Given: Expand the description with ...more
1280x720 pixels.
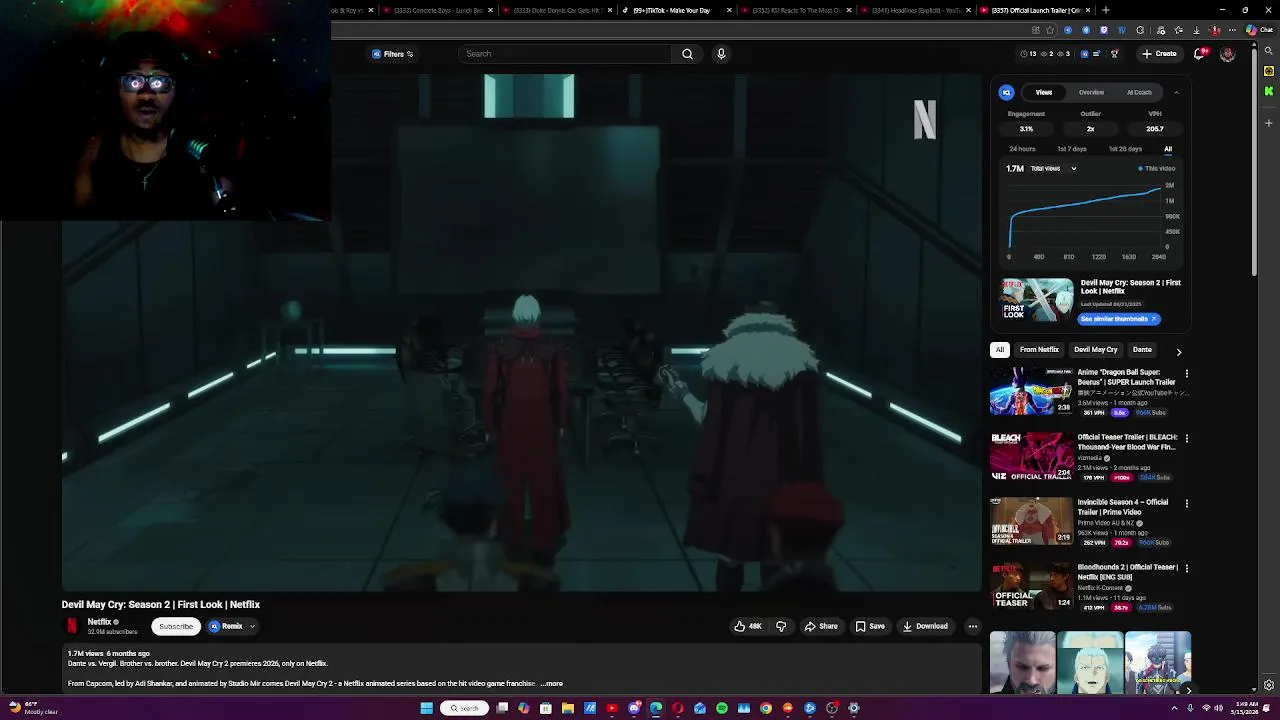Looking at the screenshot, I should coord(552,684).
